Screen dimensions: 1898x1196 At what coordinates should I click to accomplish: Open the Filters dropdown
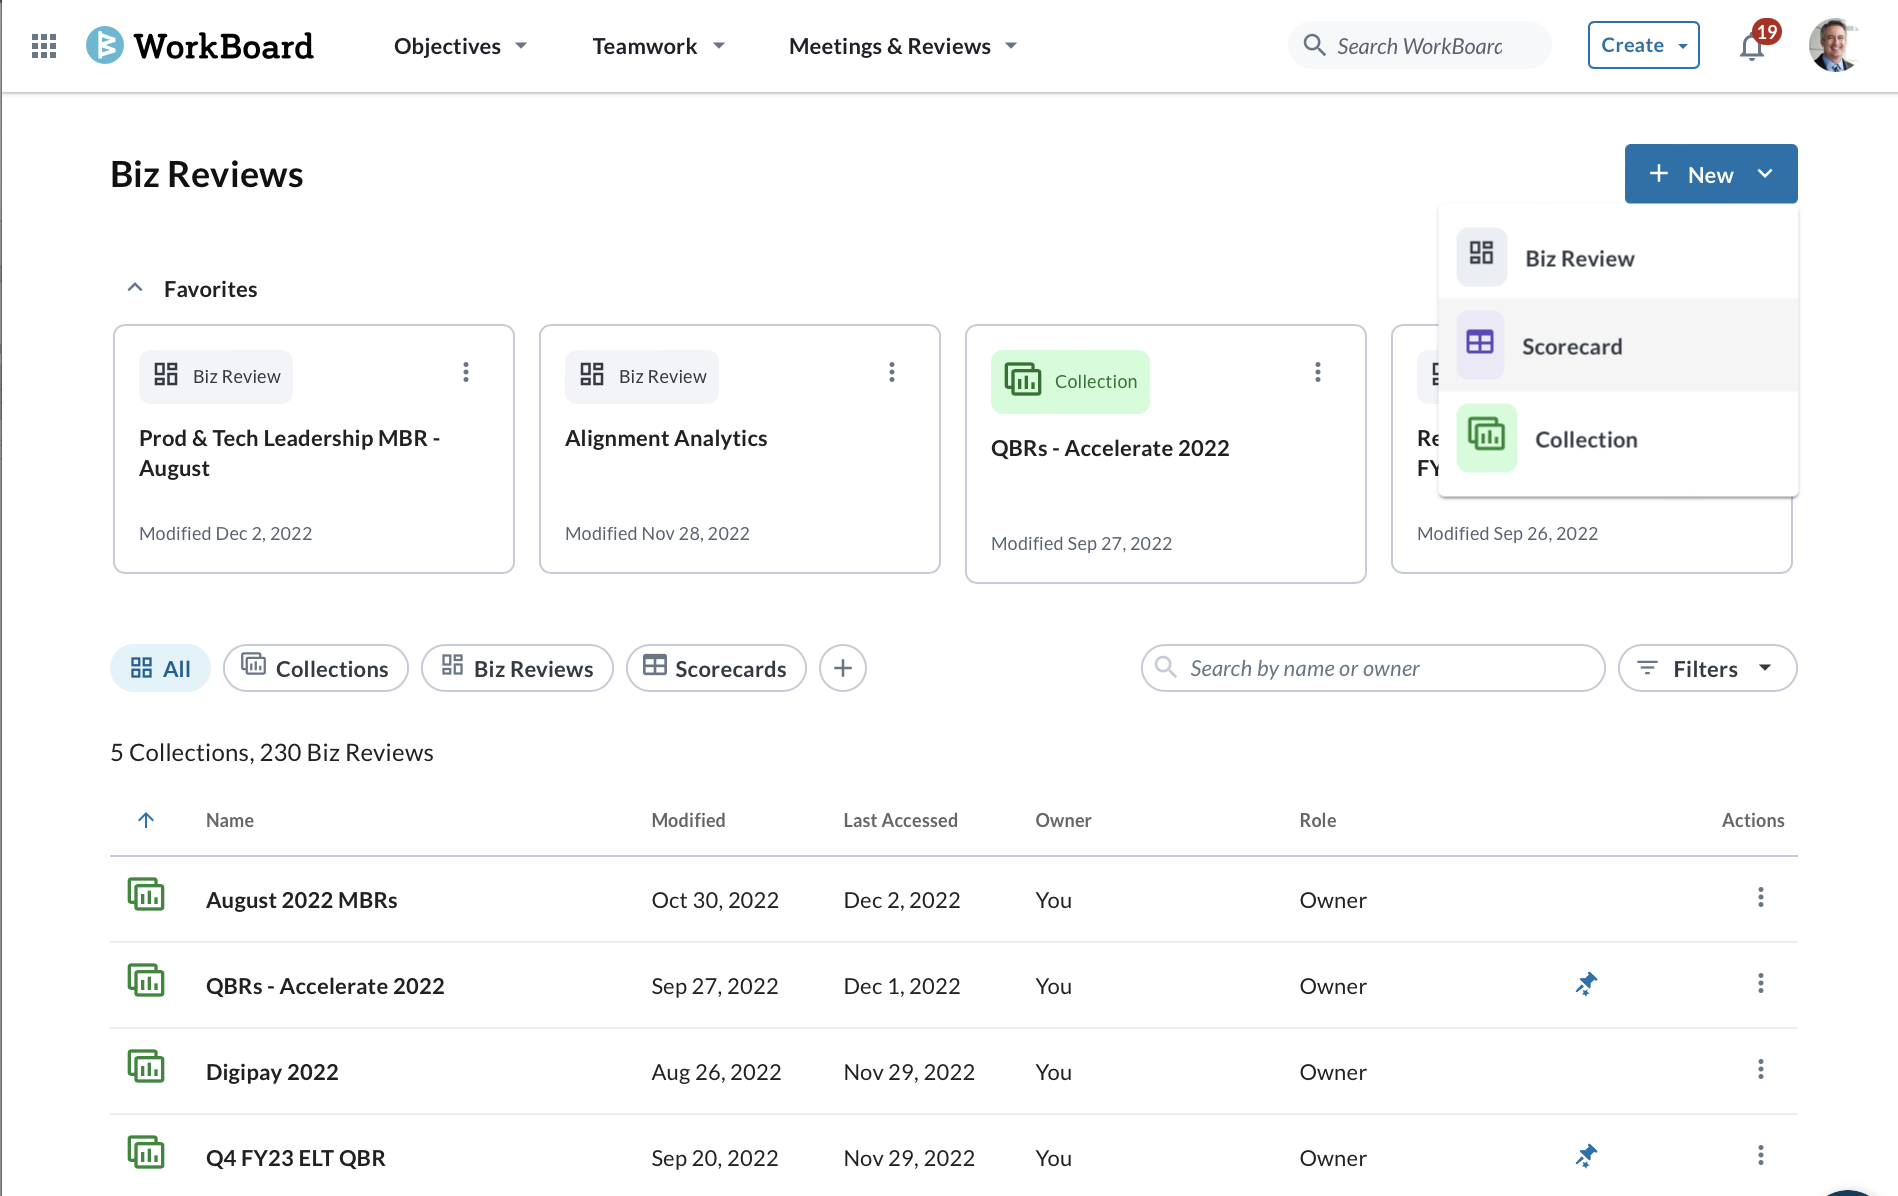1708,668
